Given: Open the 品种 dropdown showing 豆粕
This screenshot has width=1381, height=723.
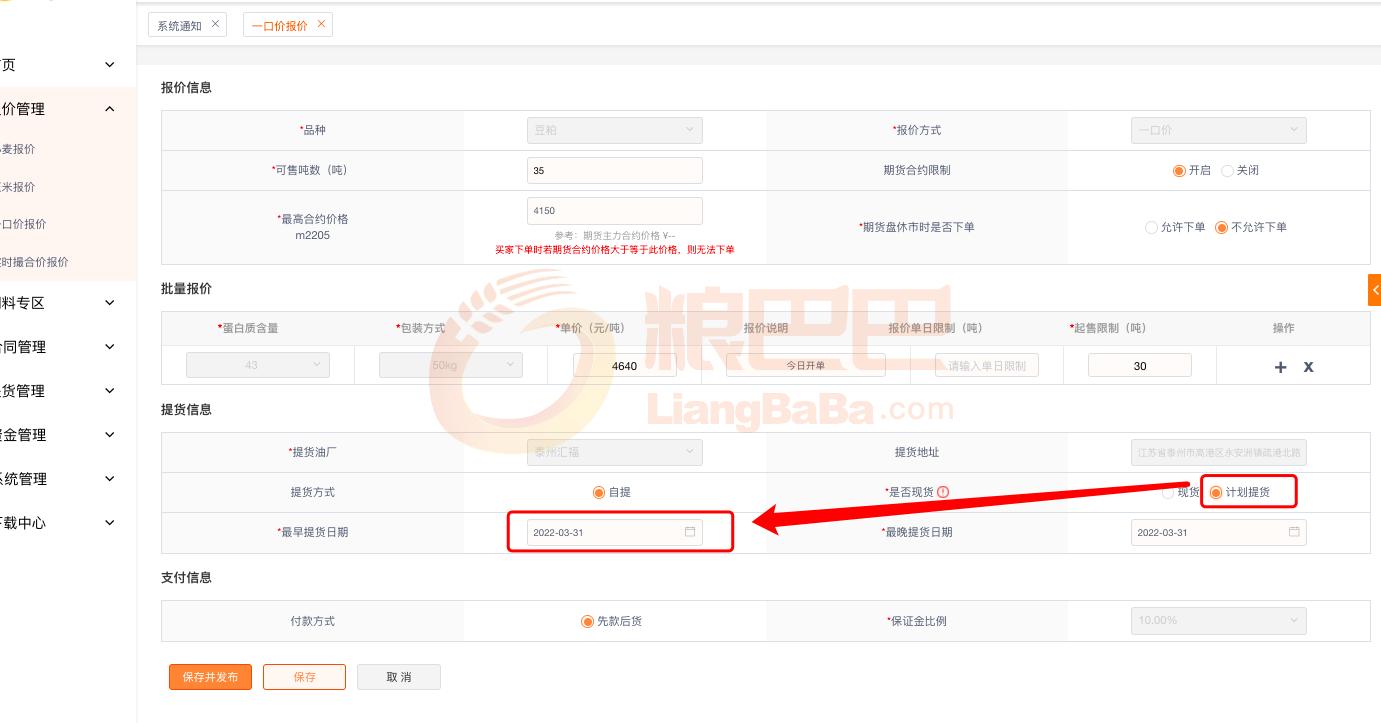Looking at the screenshot, I should pyautogui.click(x=614, y=130).
